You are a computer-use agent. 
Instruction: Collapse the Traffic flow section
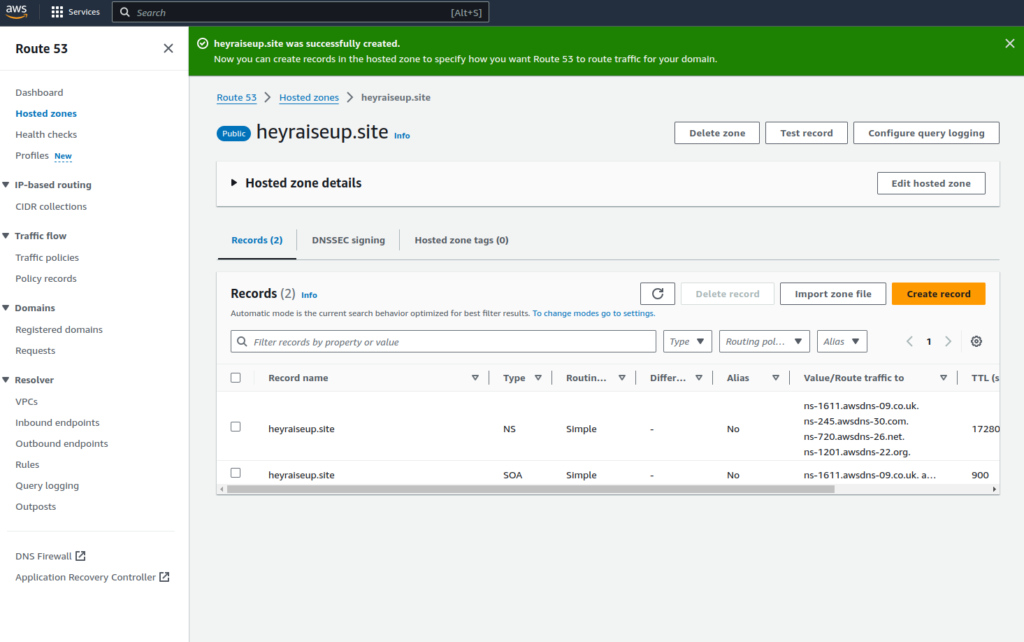click(x=6, y=236)
